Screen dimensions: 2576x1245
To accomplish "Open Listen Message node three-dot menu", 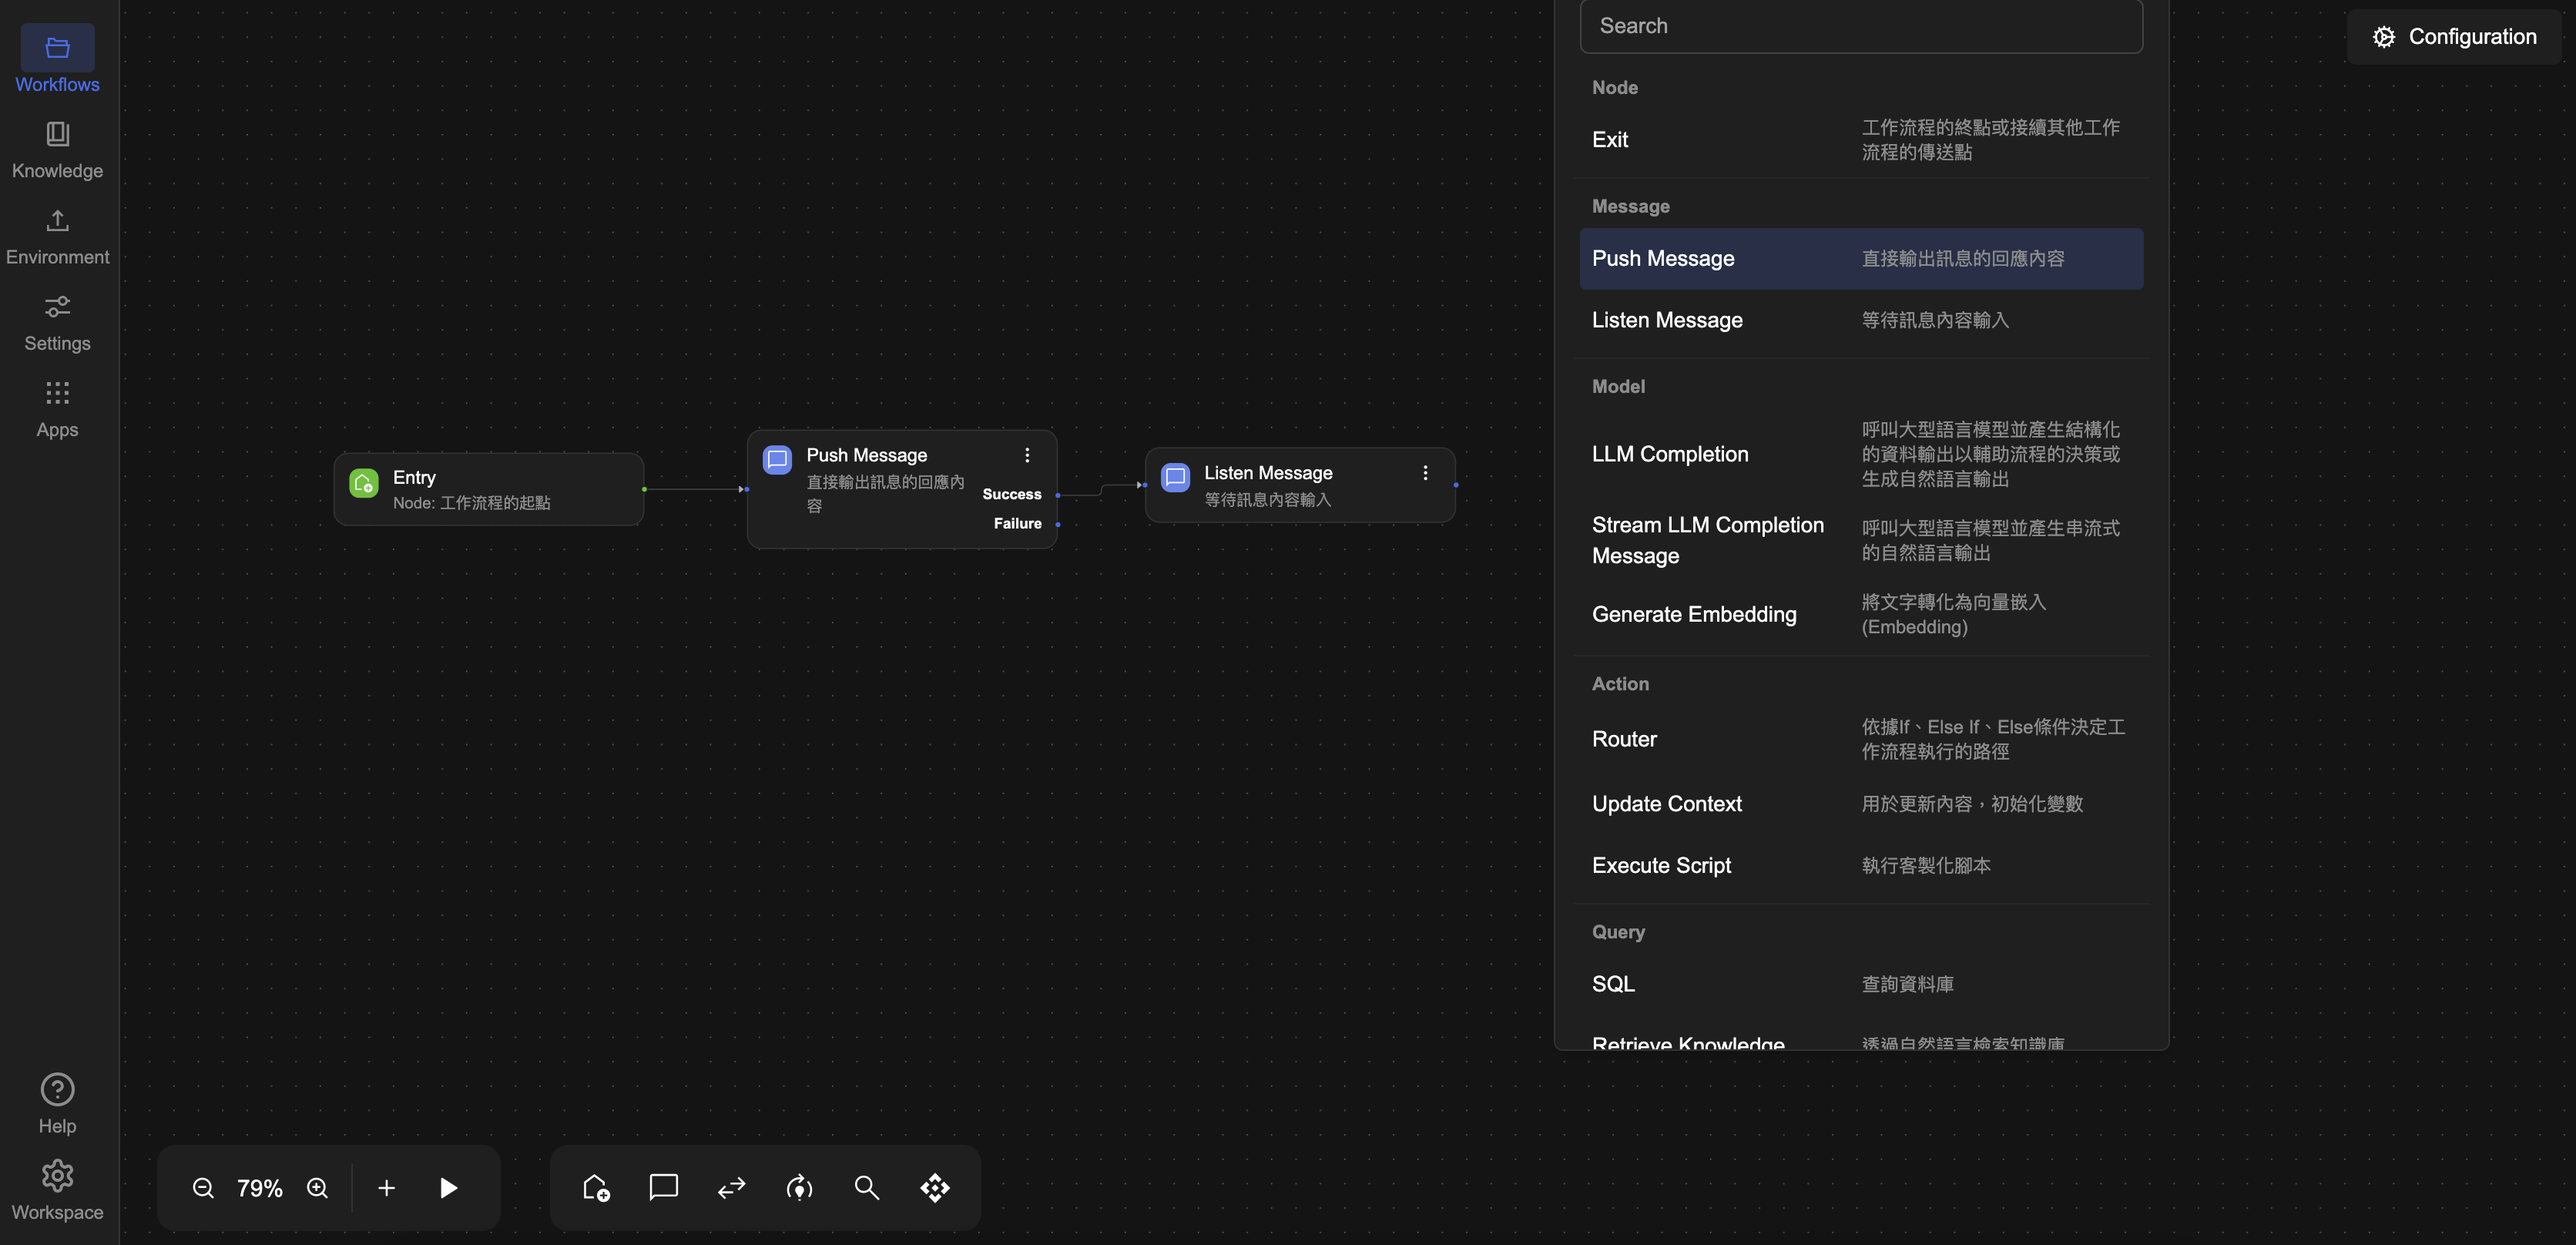I will tap(1425, 473).
